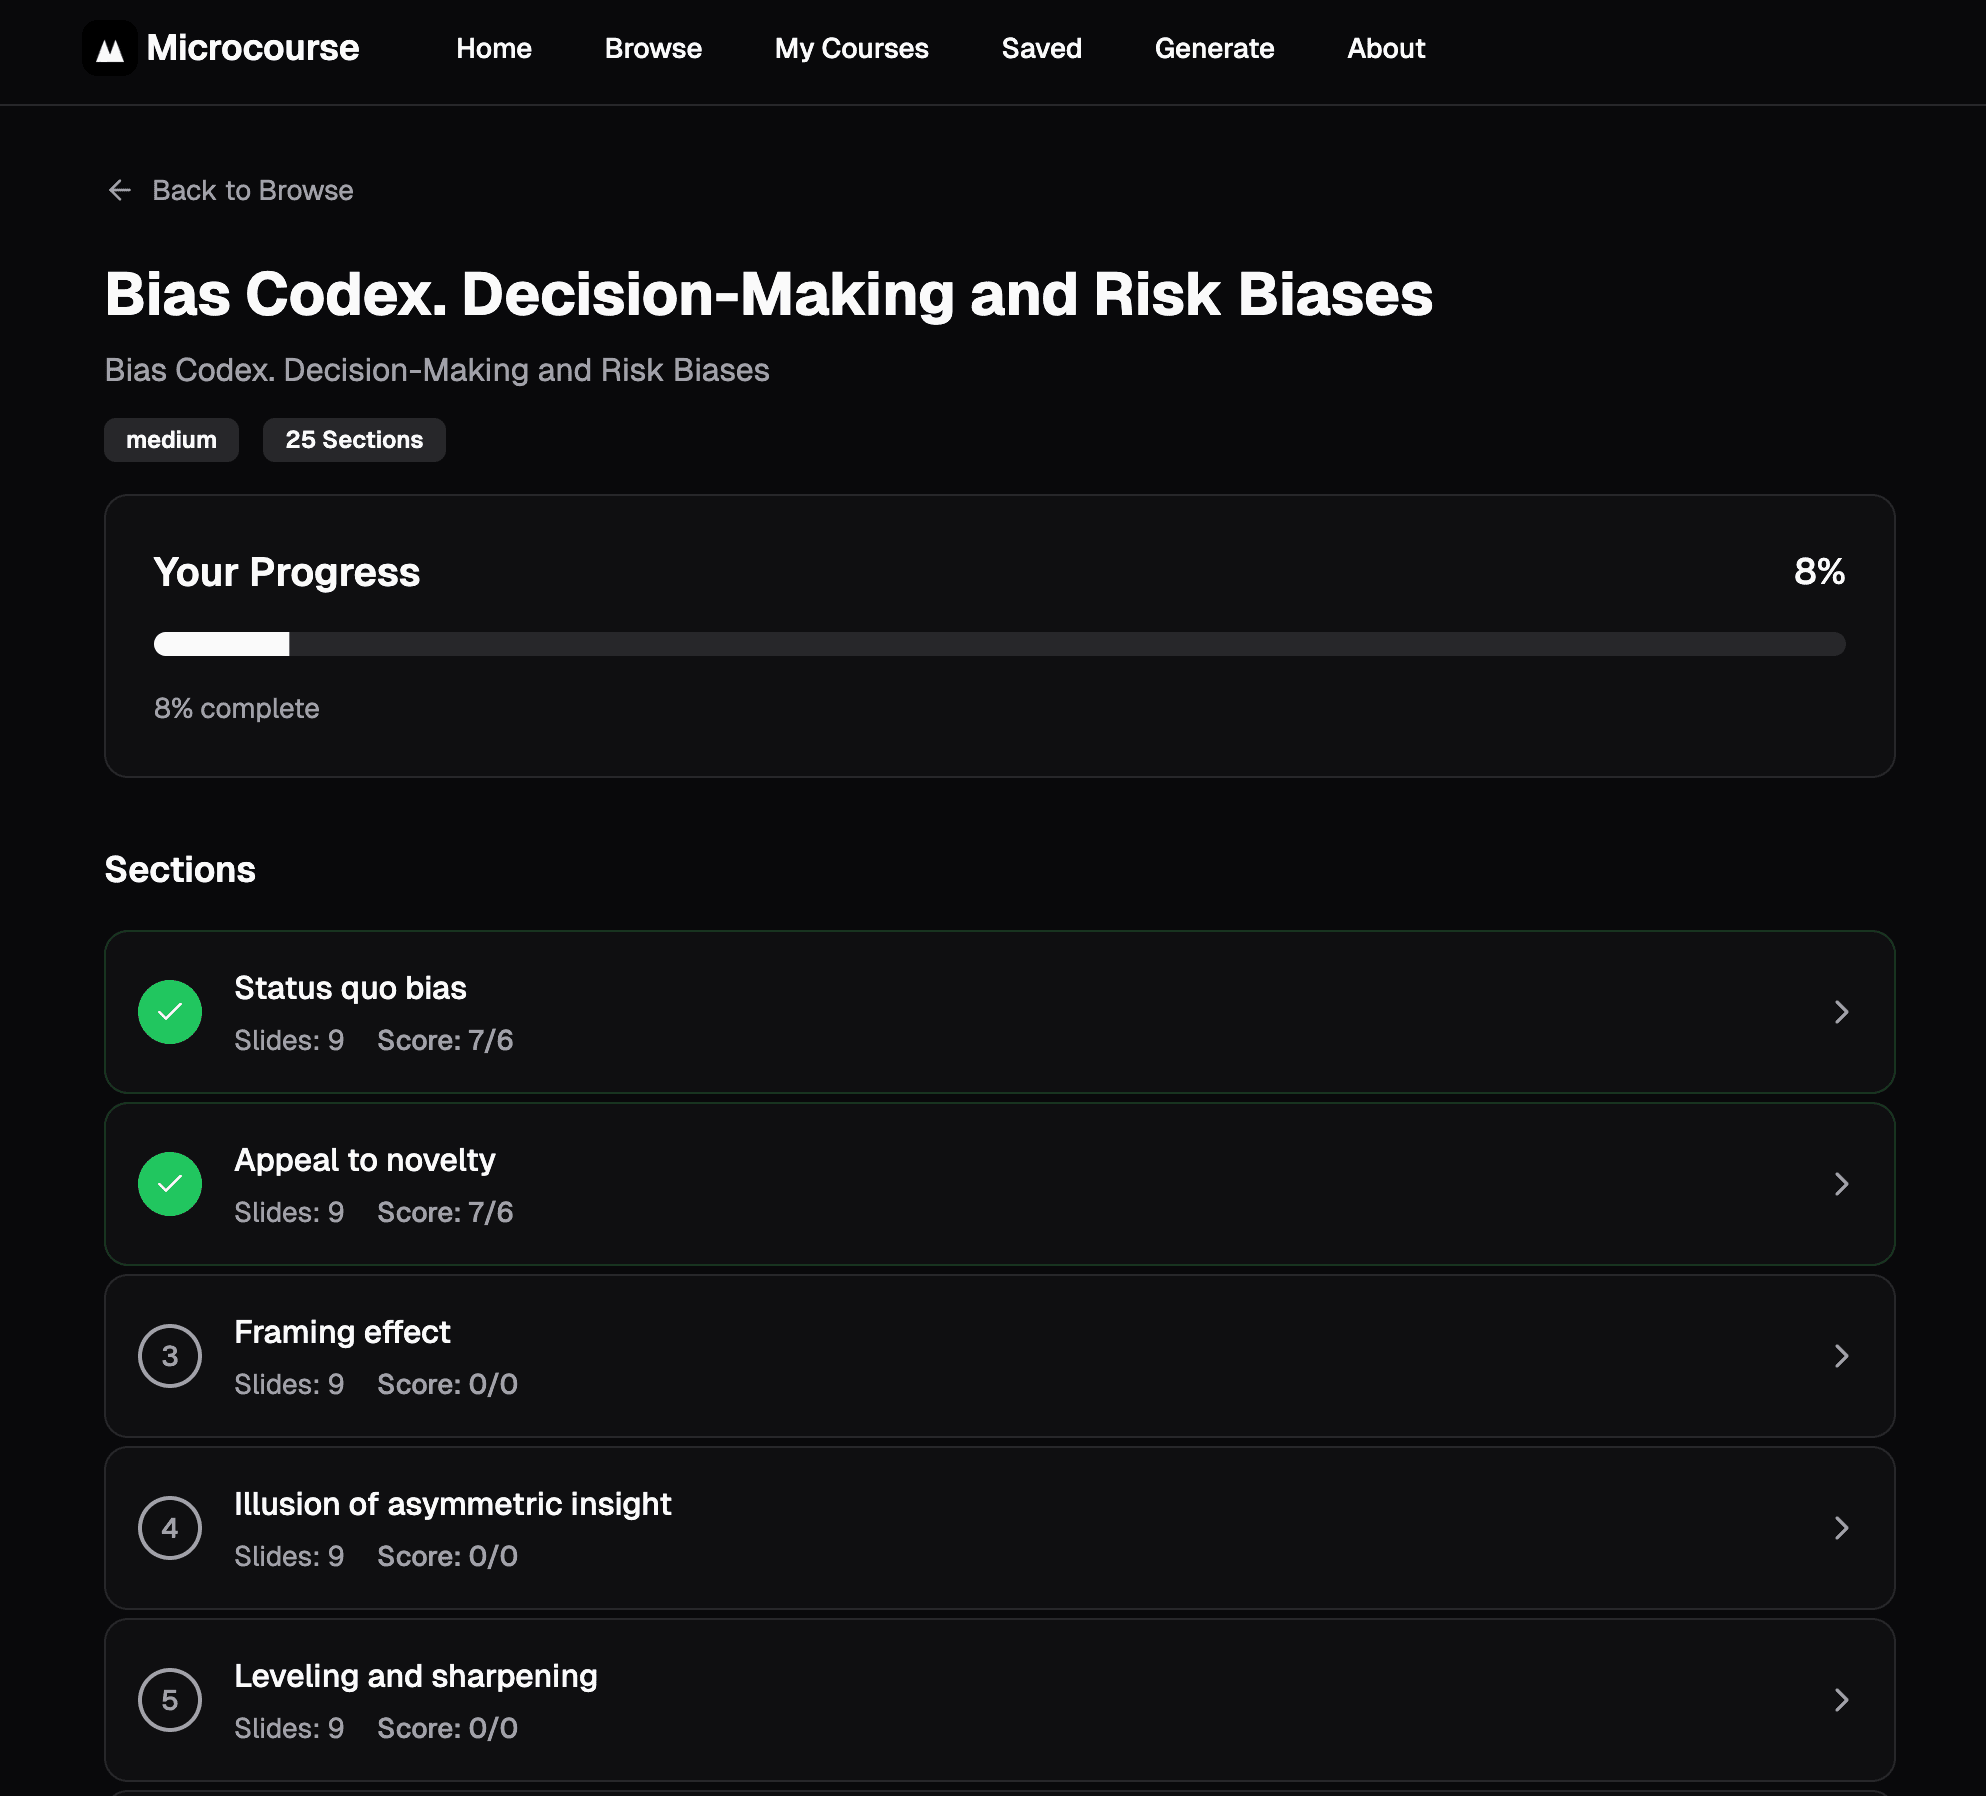Expand Leveling and sharpening chevron

(x=1841, y=1700)
